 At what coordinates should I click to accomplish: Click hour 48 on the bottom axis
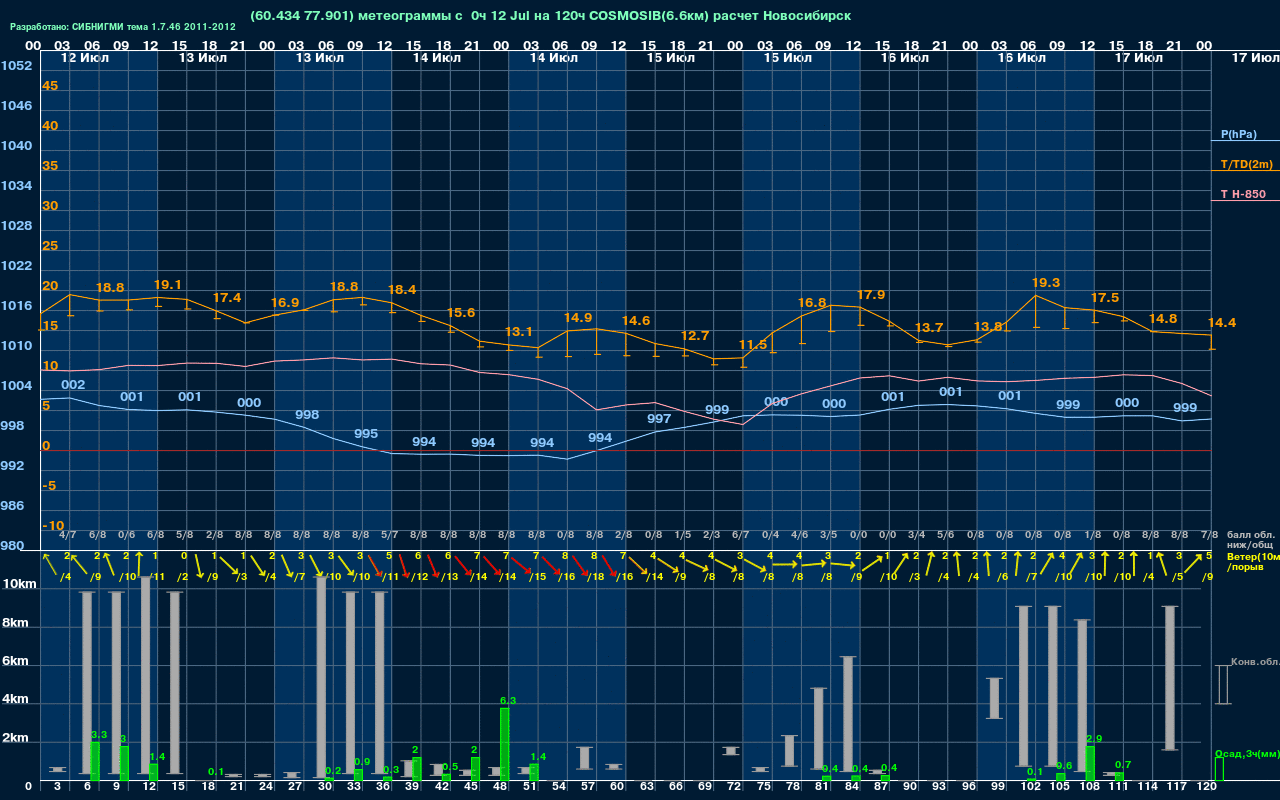tap(501, 786)
